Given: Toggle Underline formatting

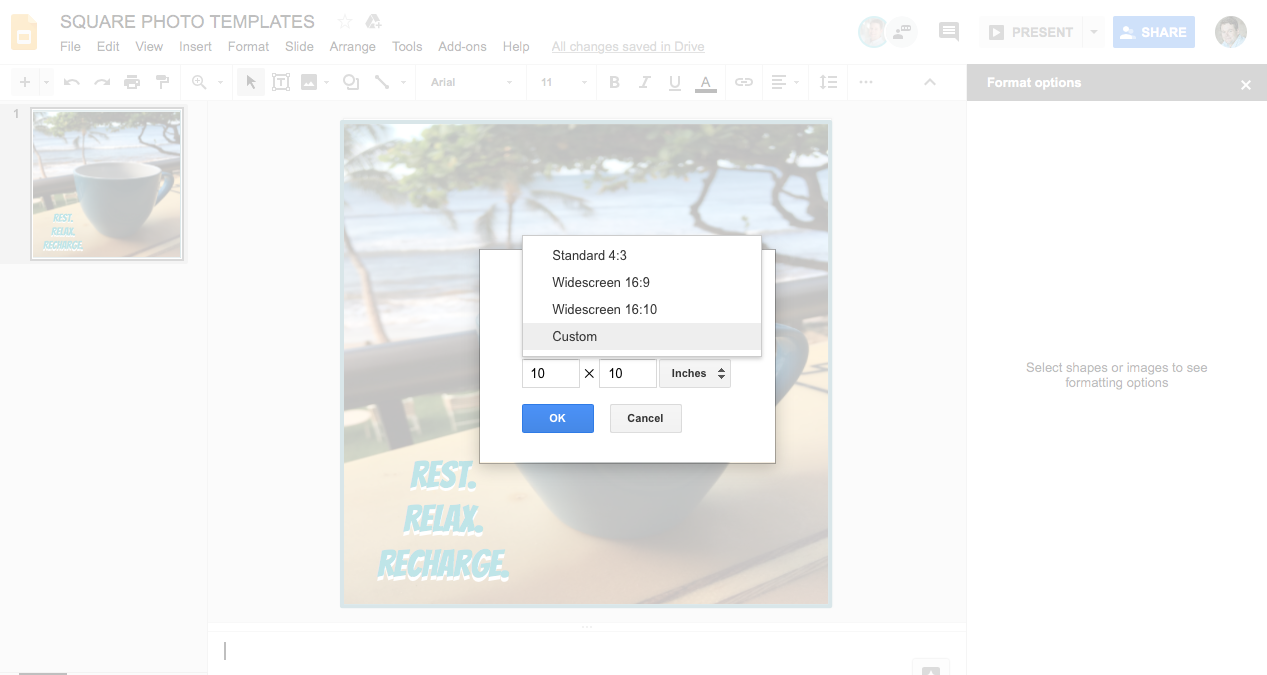Looking at the screenshot, I should click(x=675, y=82).
